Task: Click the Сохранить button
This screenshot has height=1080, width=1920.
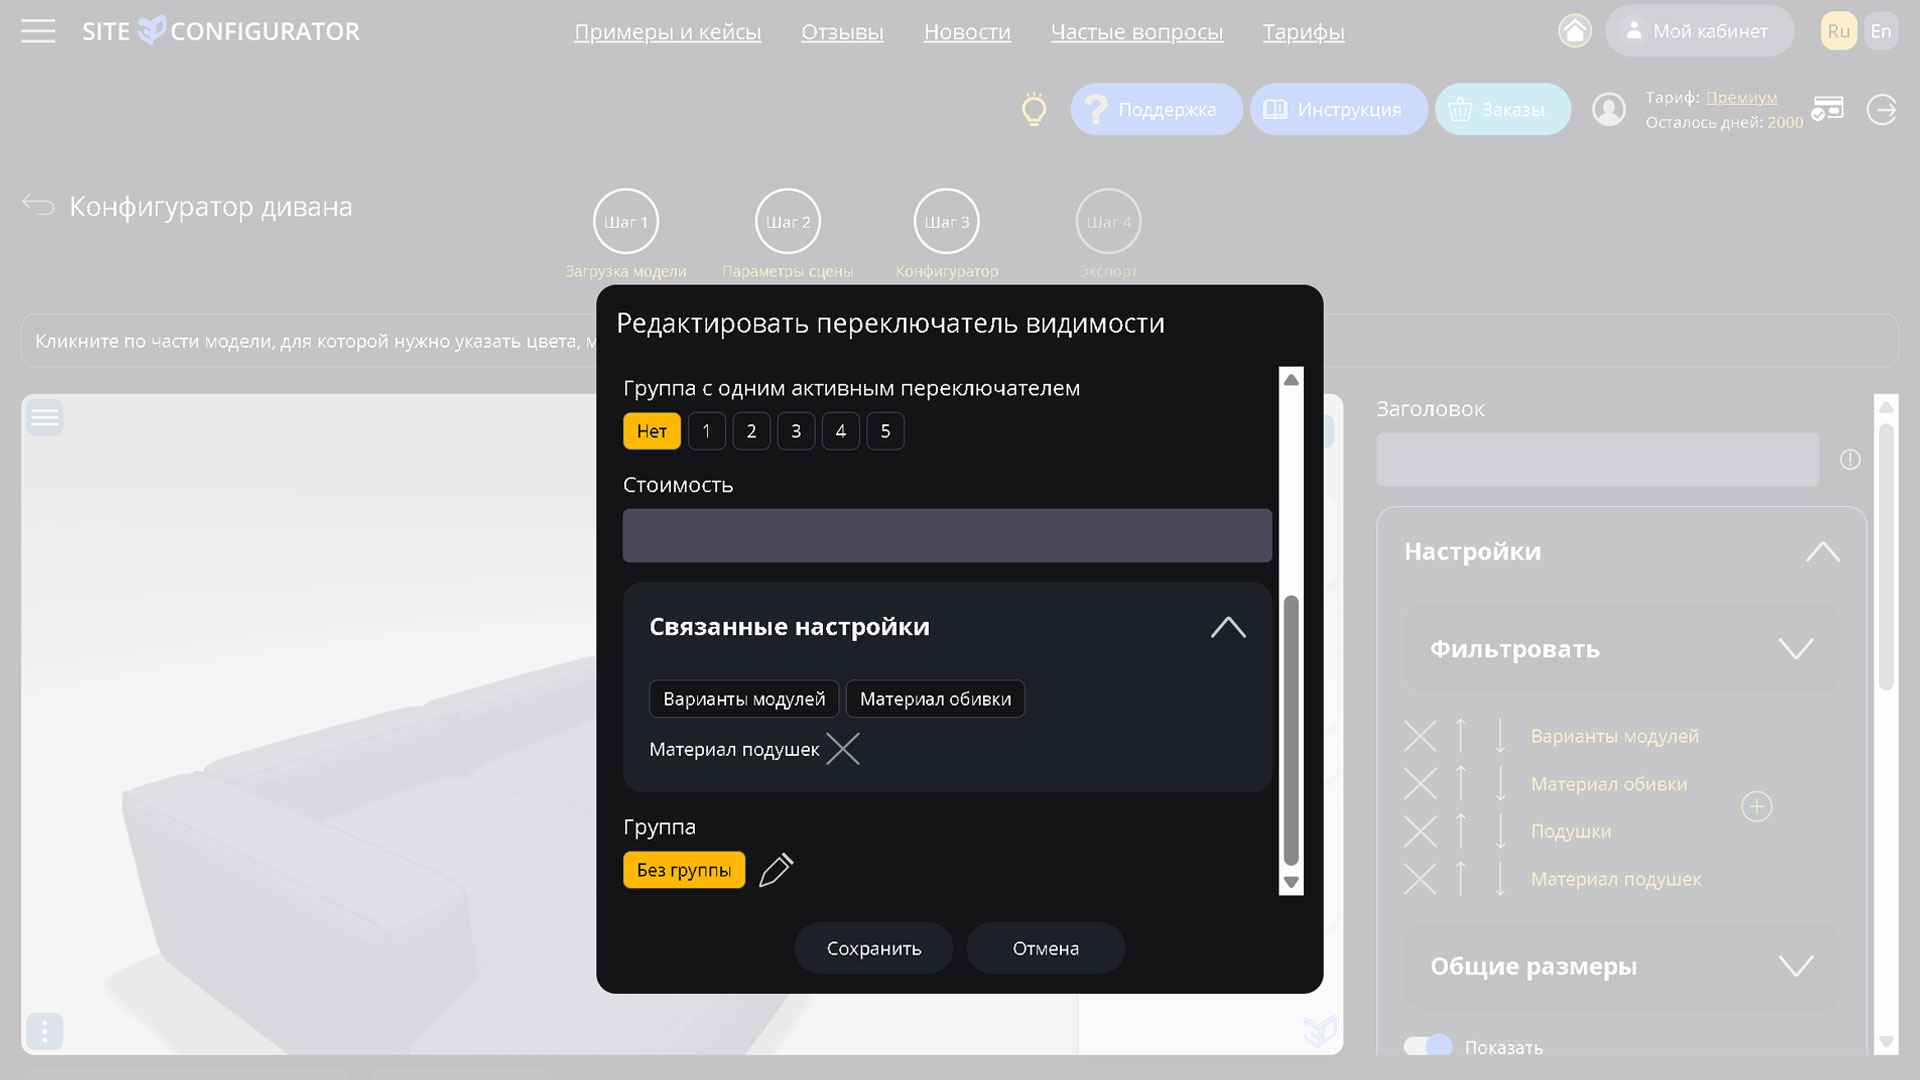Action: (873, 947)
